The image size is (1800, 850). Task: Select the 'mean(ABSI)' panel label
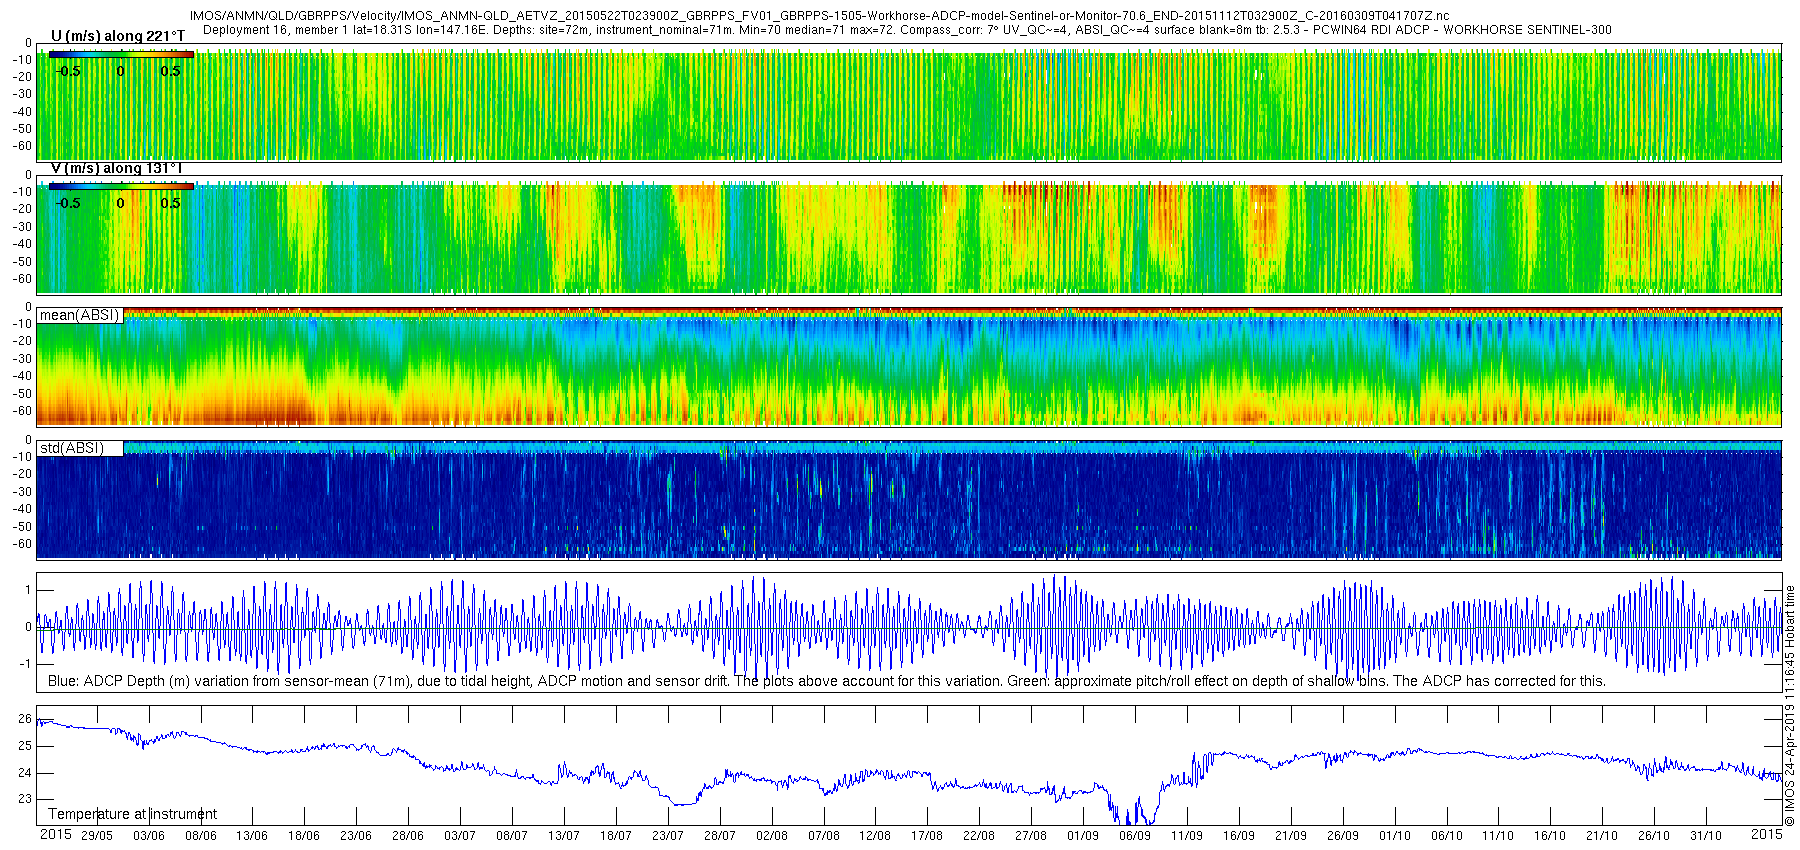click(x=79, y=315)
